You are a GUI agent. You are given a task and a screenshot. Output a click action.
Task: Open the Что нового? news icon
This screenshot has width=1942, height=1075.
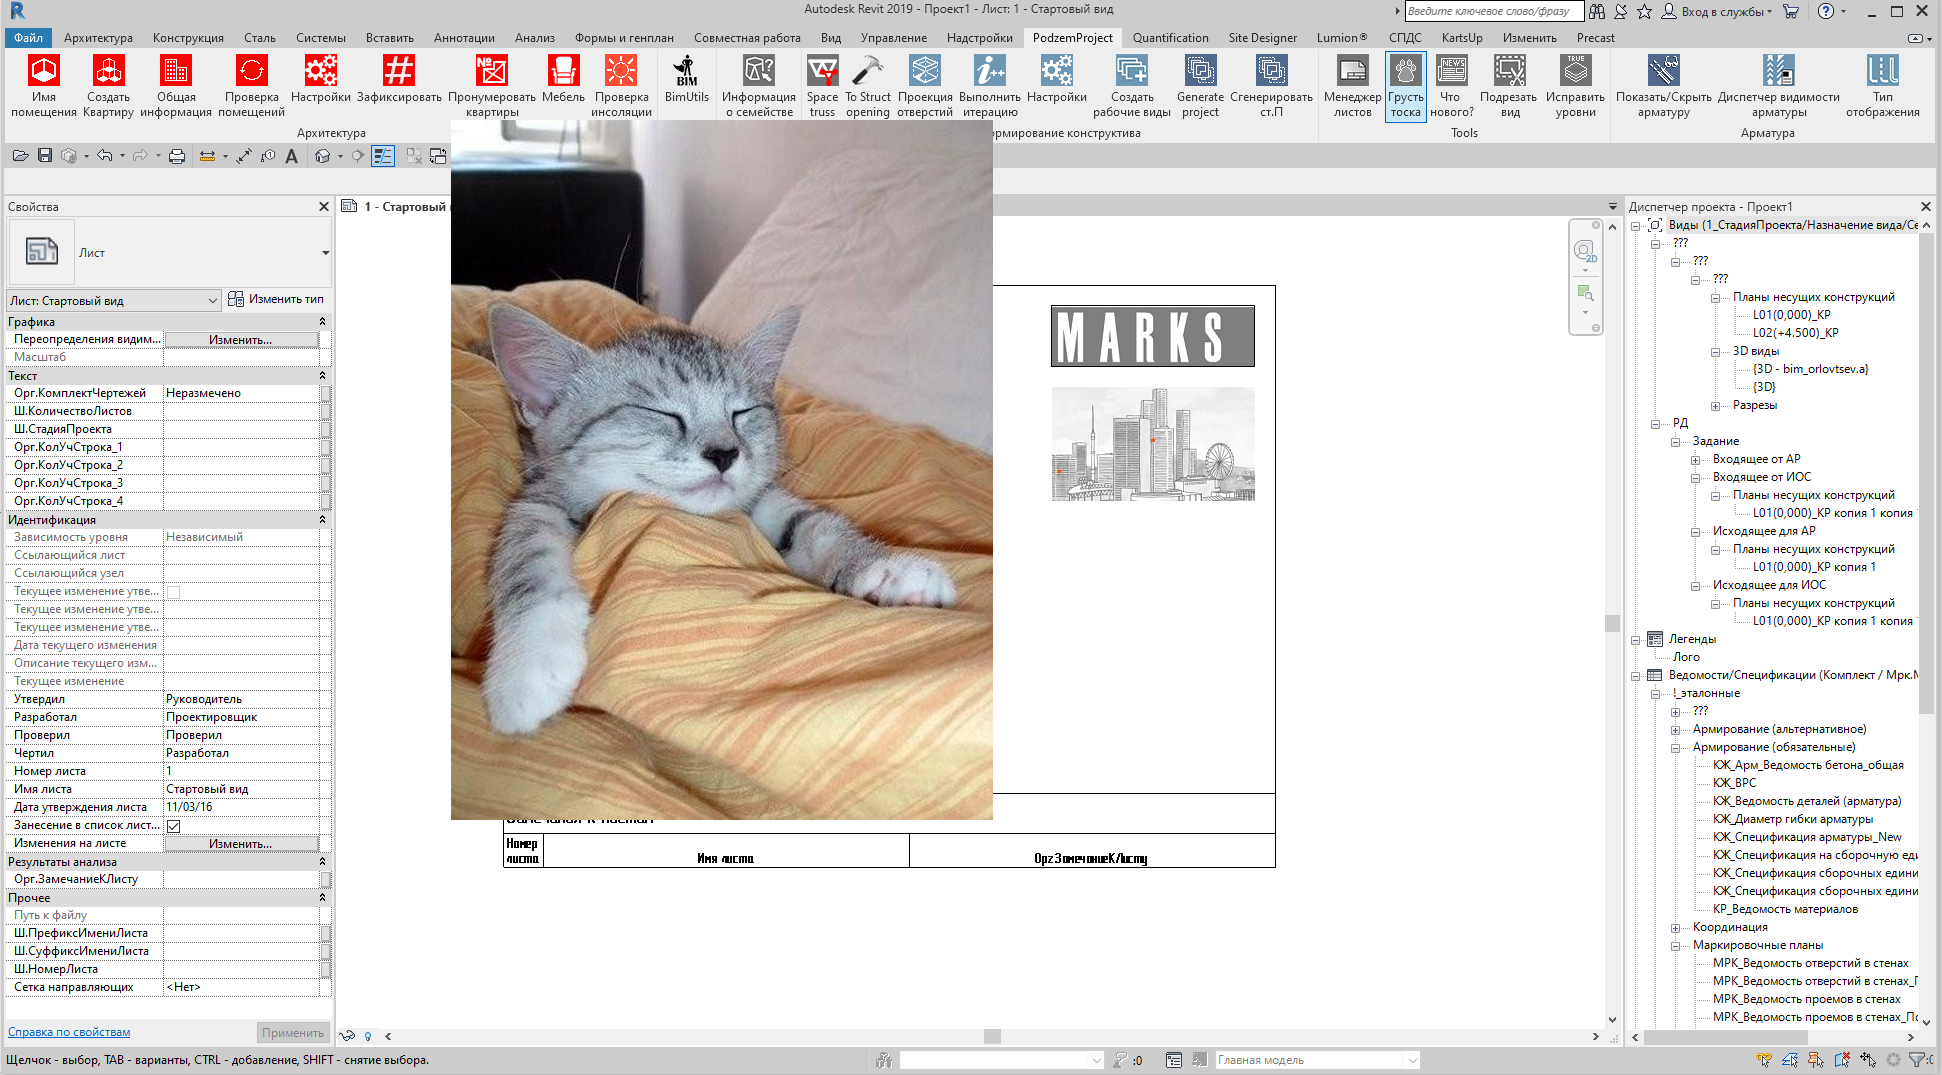coord(1451,71)
